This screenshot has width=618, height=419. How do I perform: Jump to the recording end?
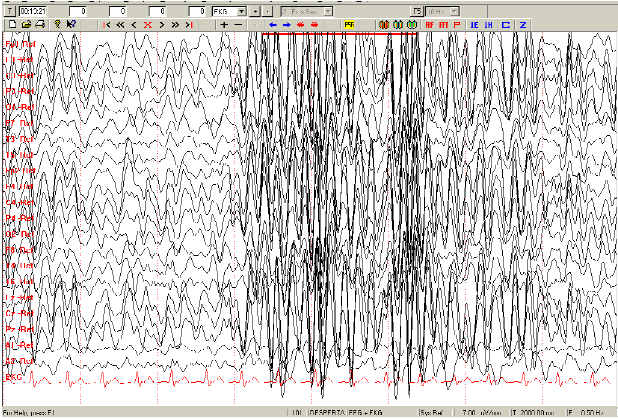(x=190, y=25)
